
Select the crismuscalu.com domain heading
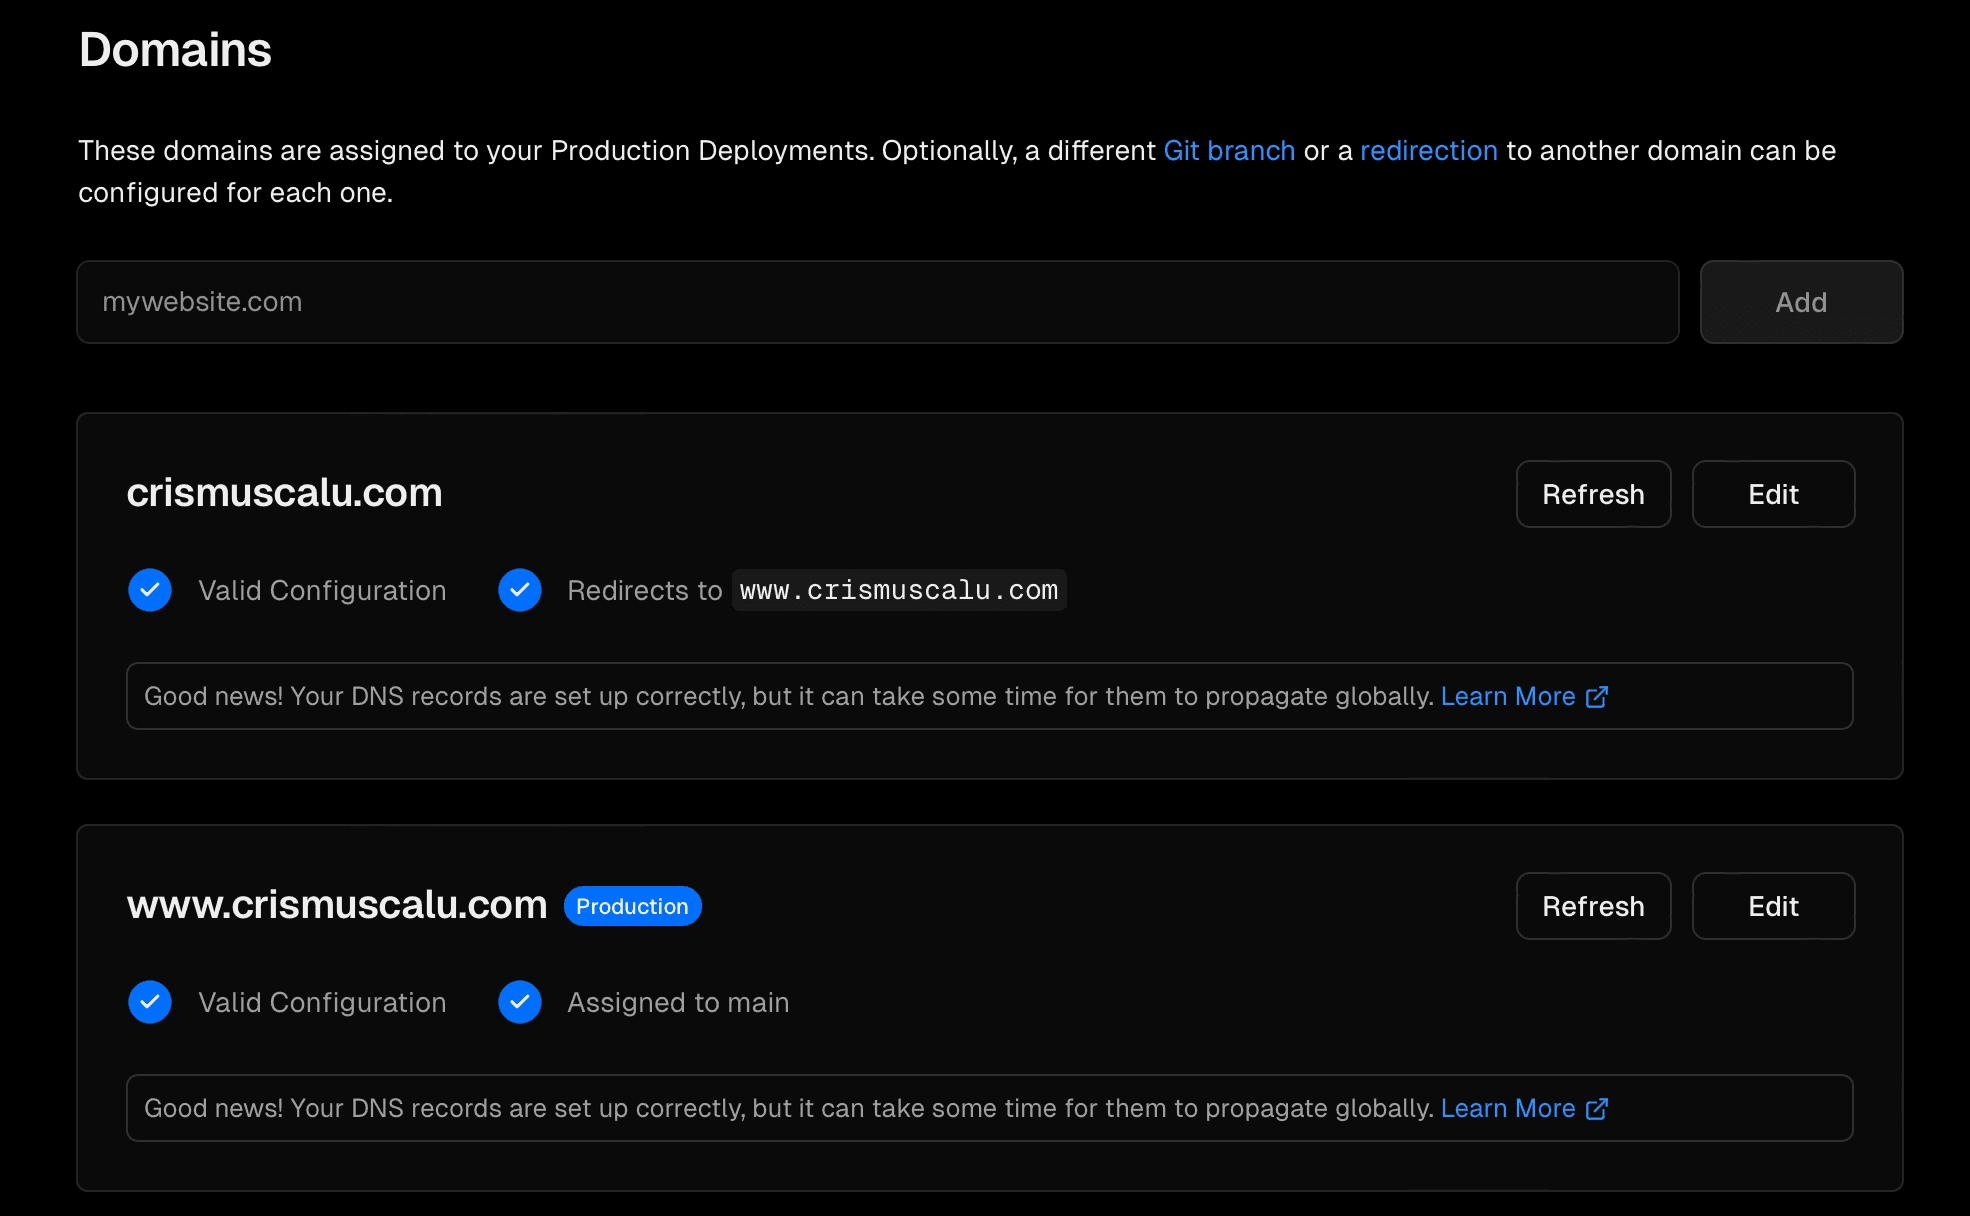pyautogui.click(x=285, y=492)
